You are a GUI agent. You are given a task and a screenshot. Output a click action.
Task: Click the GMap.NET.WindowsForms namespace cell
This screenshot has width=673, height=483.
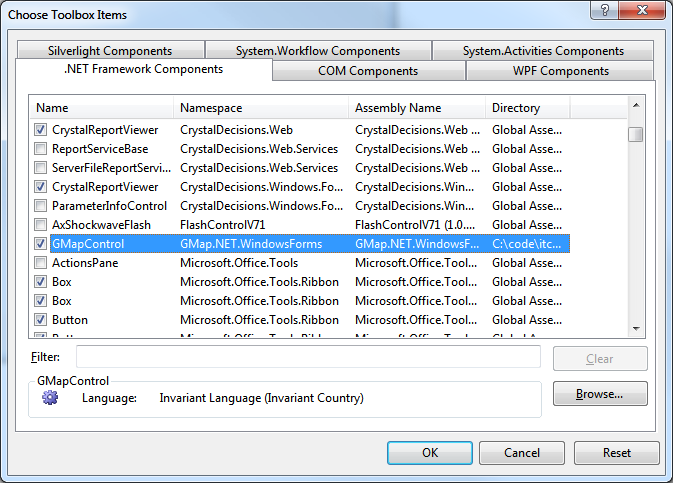coord(251,244)
